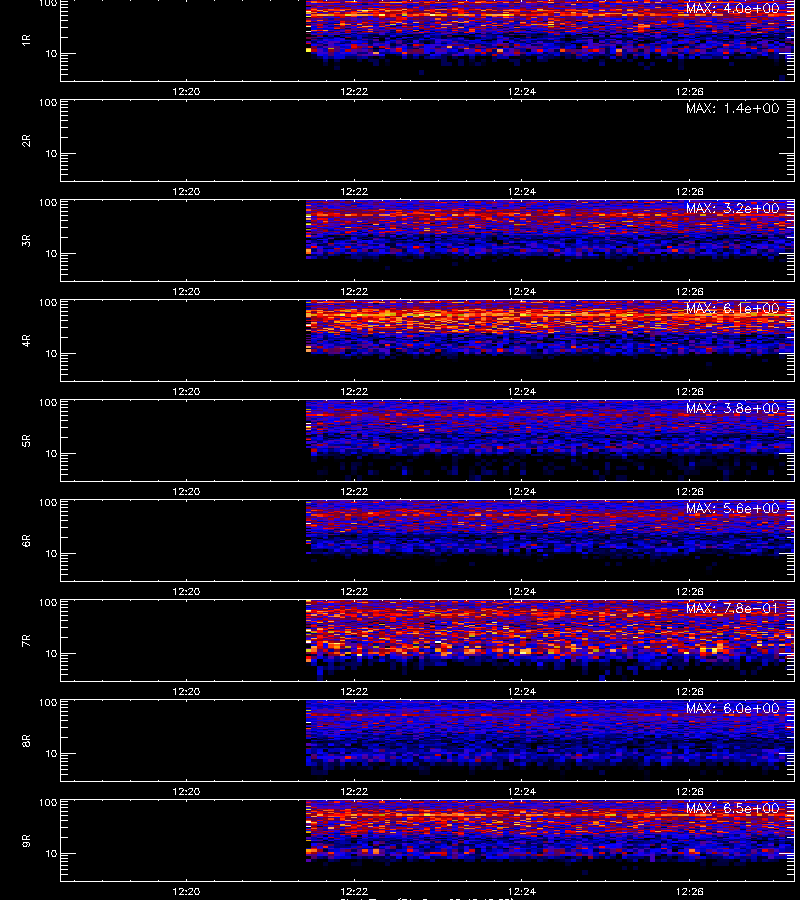Click the 'MAX: 7.8e-01' label in panel 7R
Image resolution: width=800 pixels, height=900 pixels.
pos(732,608)
